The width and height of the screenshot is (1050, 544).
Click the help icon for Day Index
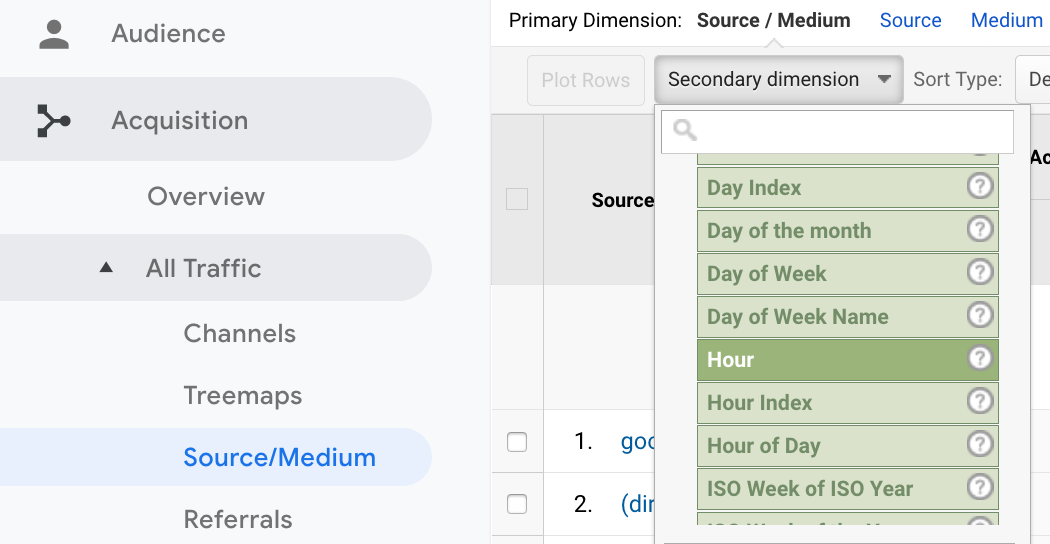tap(980, 186)
